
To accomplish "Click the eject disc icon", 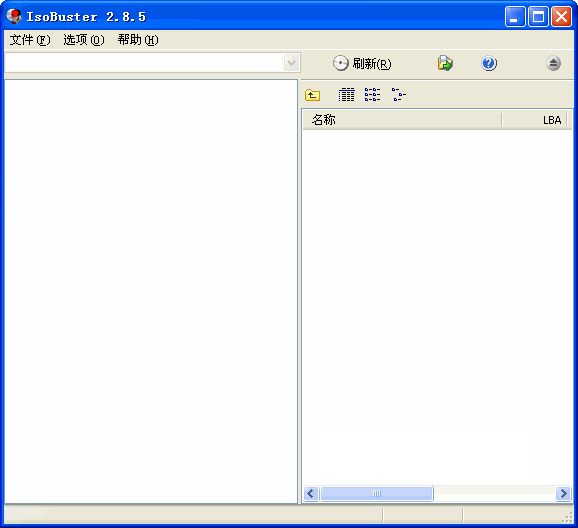I will [553, 63].
